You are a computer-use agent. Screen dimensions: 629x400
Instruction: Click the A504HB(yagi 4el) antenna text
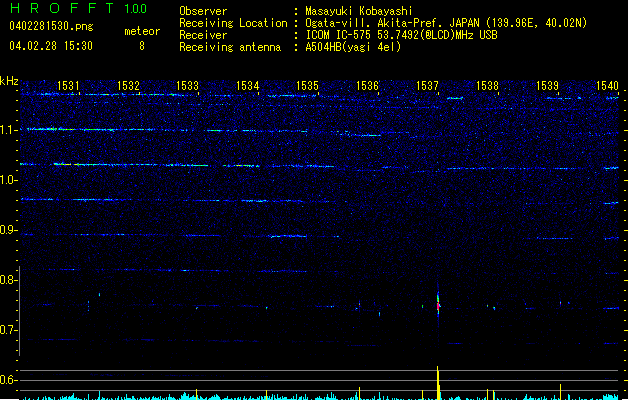point(353,47)
